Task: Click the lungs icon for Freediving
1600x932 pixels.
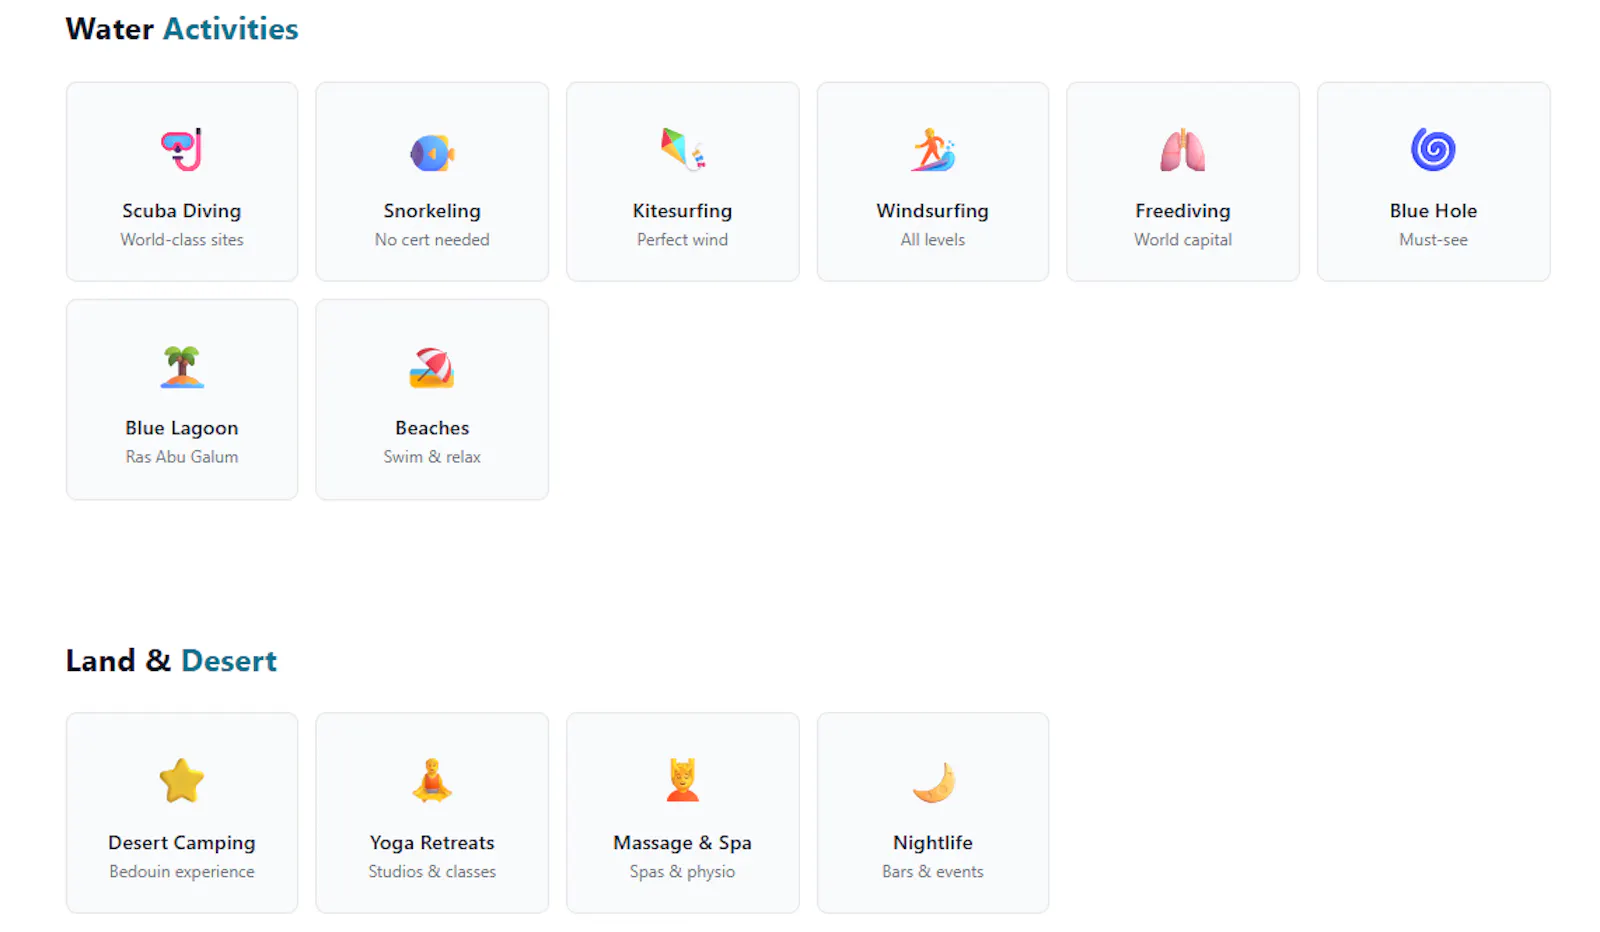Action: point(1183,150)
